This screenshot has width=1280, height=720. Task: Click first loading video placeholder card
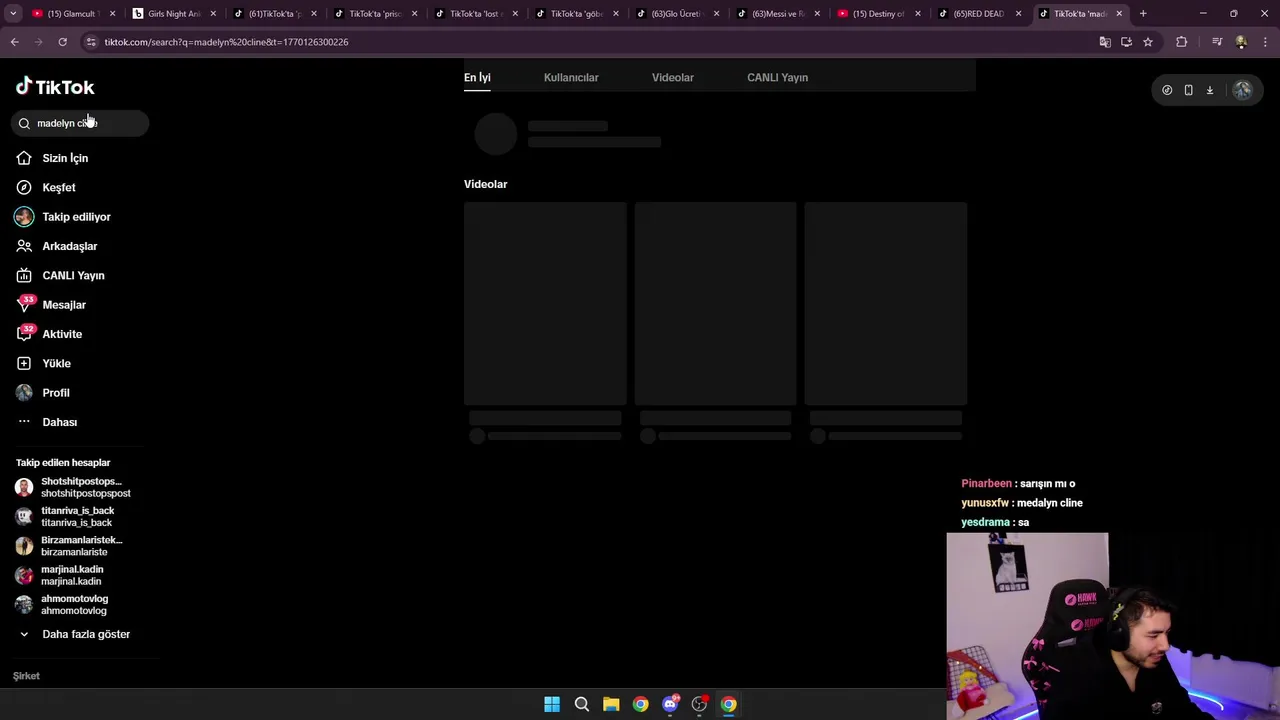[x=545, y=303]
